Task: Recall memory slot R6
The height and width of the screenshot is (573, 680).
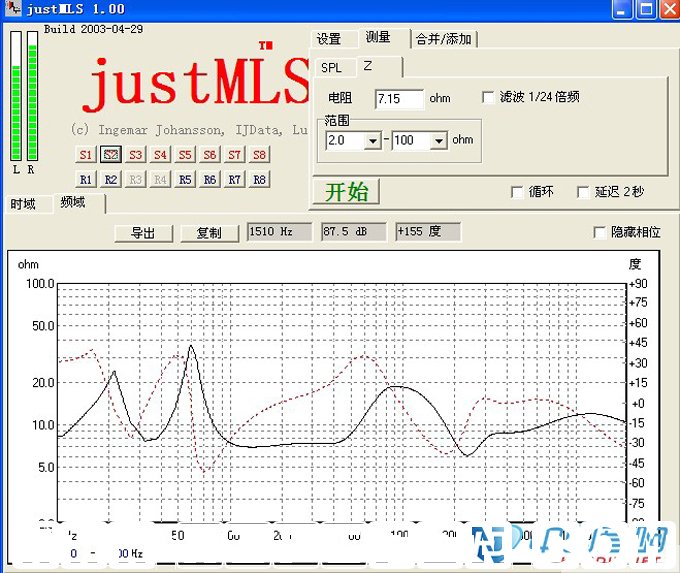Action: [209, 179]
